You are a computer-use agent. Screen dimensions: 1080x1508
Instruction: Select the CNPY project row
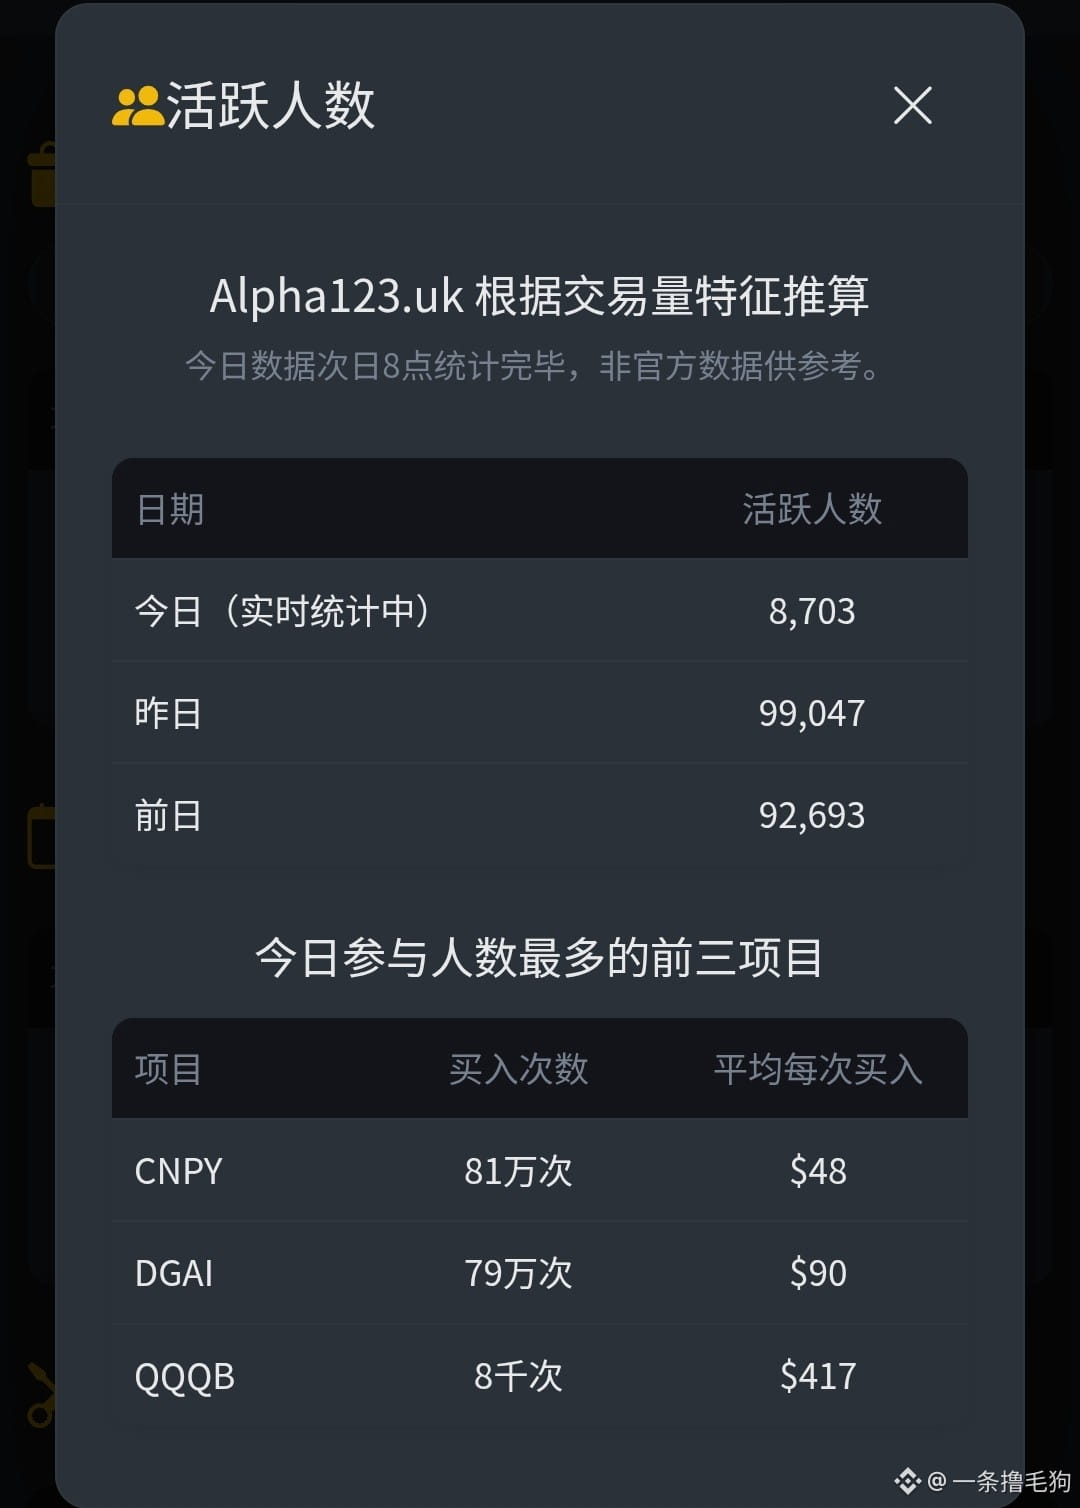click(540, 1171)
